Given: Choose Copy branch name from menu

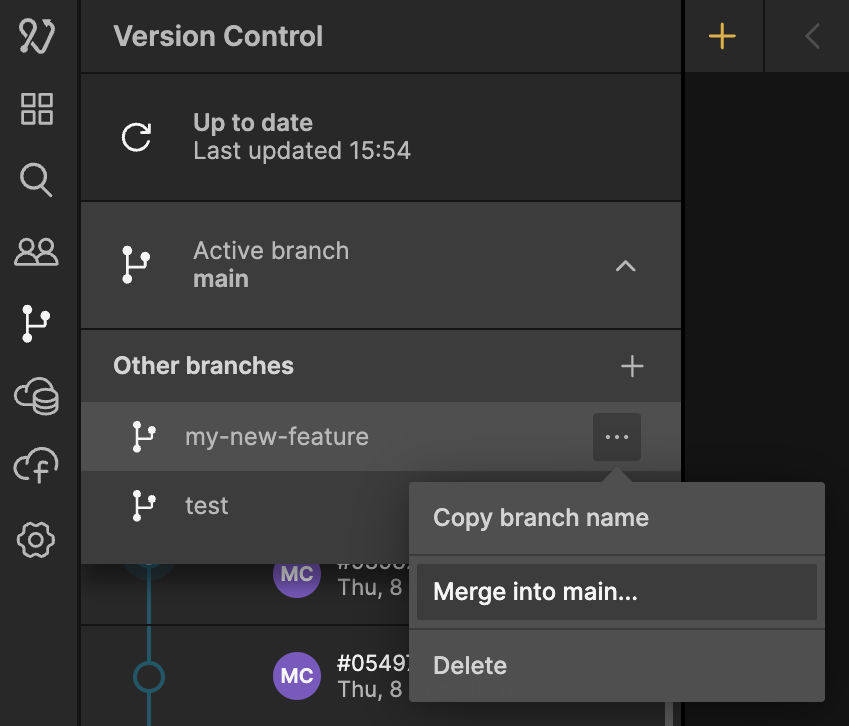Looking at the screenshot, I should (540, 518).
